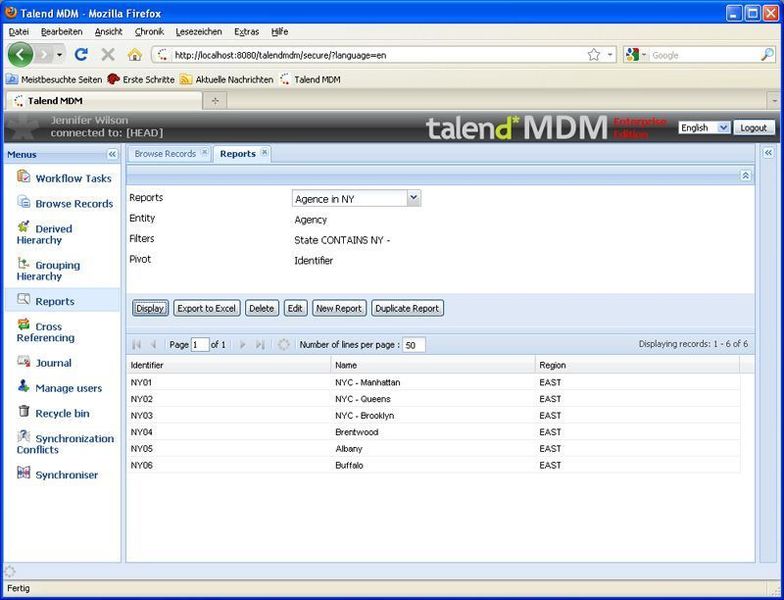Click the Display button
Image resolution: width=784 pixels, height=600 pixels.
150,308
